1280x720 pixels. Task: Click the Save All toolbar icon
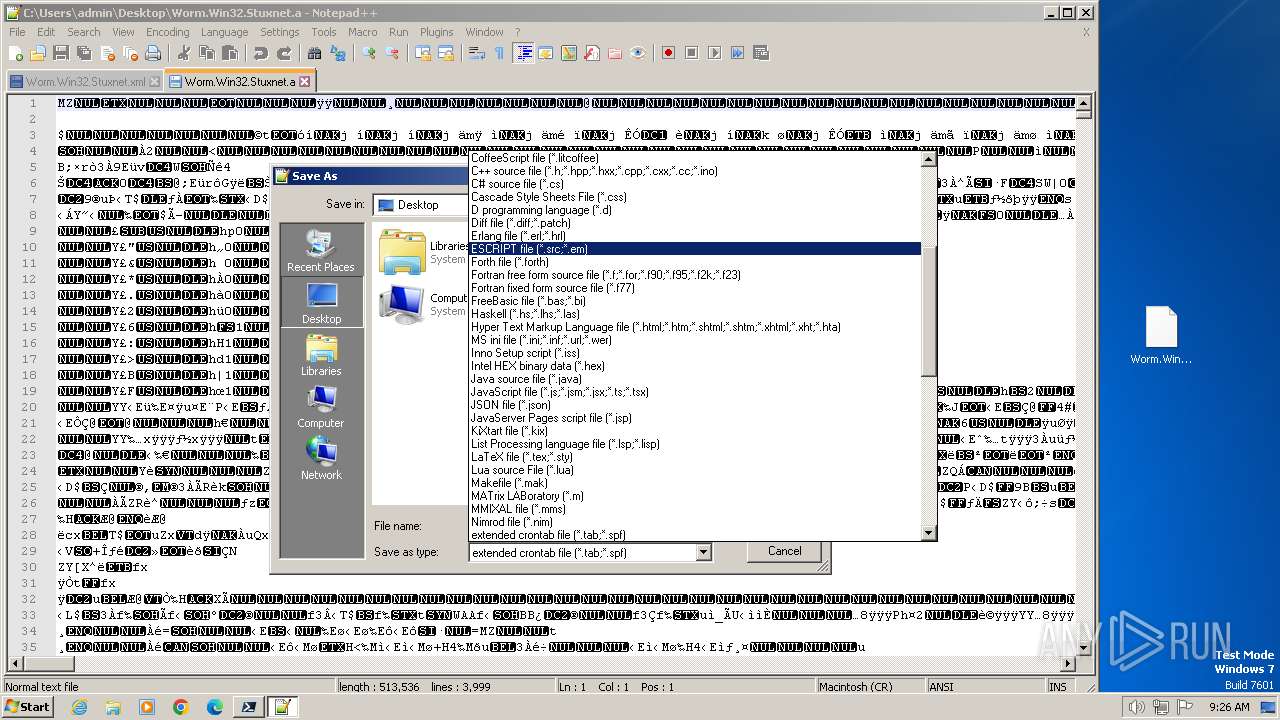click(x=82, y=53)
